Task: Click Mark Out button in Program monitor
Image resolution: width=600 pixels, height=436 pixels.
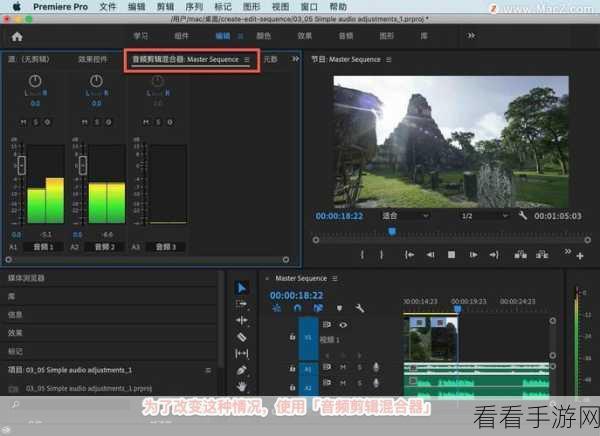Action: click(381, 255)
